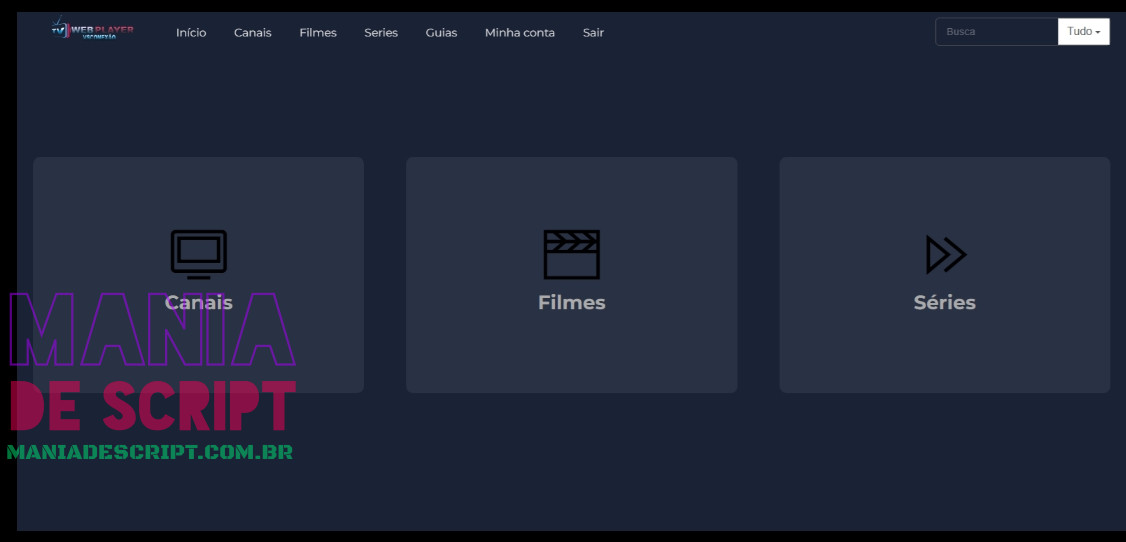
Task: Open the Séries card label
Action: point(944,302)
